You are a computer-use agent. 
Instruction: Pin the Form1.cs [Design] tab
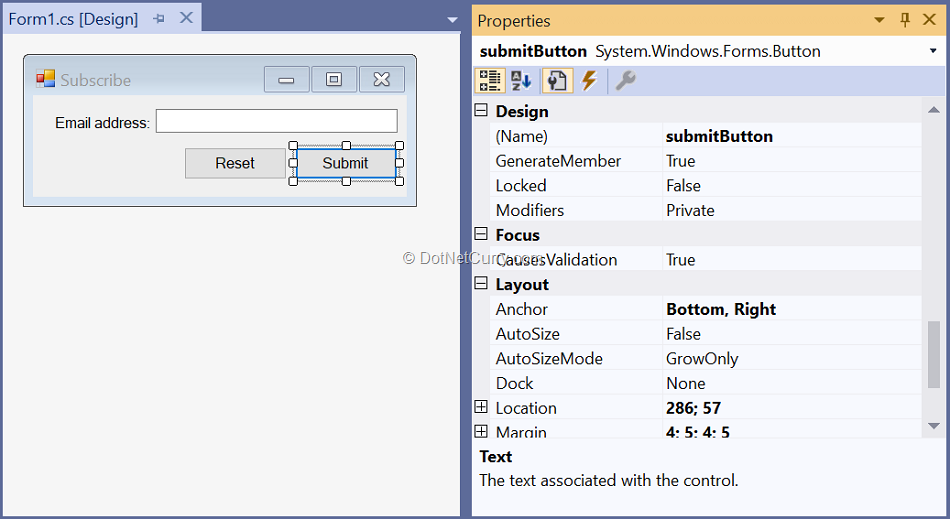(x=159, y=19)
